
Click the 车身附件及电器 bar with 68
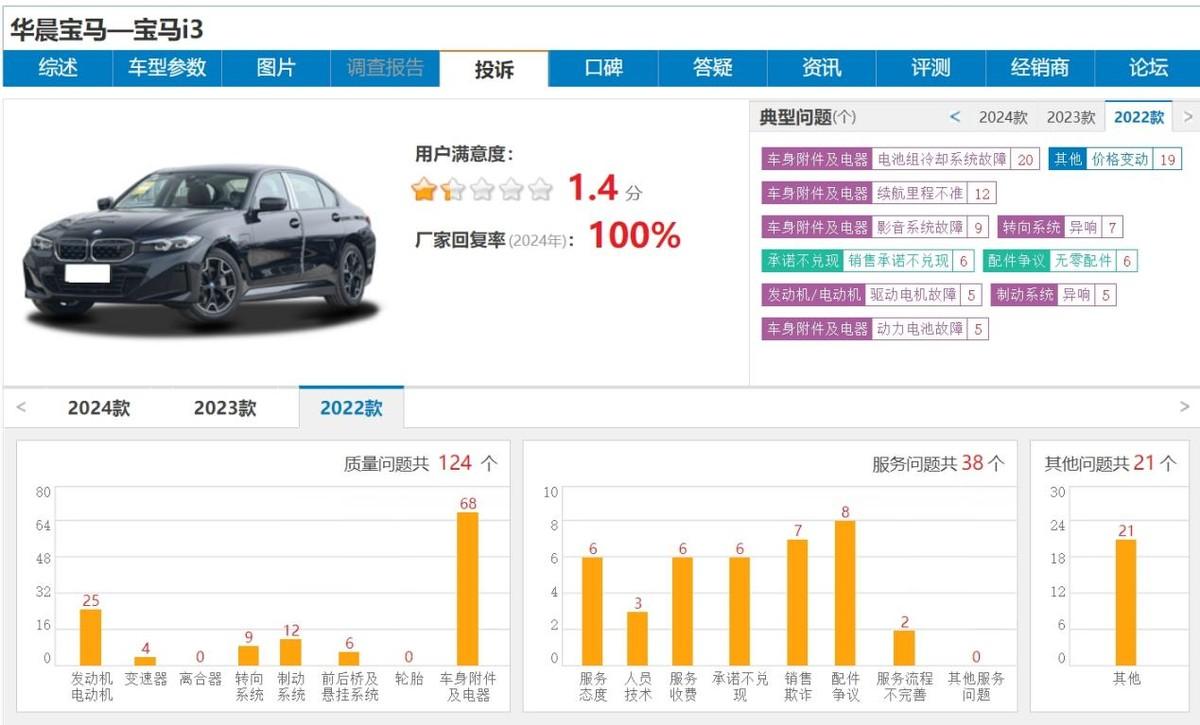click(467, 588)
